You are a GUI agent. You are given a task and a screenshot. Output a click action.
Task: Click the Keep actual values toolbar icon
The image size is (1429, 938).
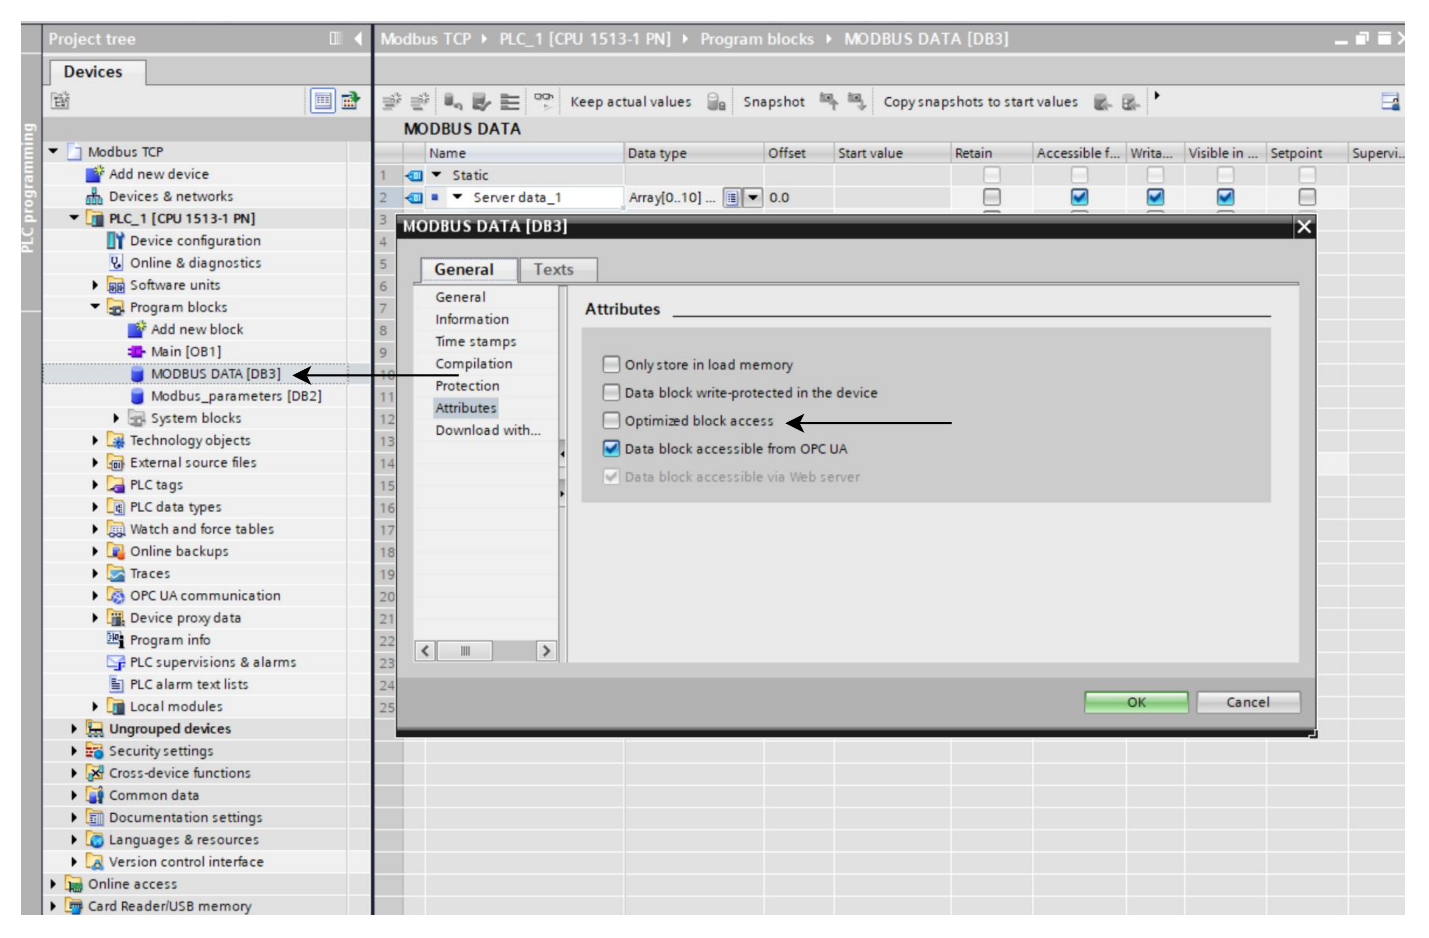tap(716, 102)
